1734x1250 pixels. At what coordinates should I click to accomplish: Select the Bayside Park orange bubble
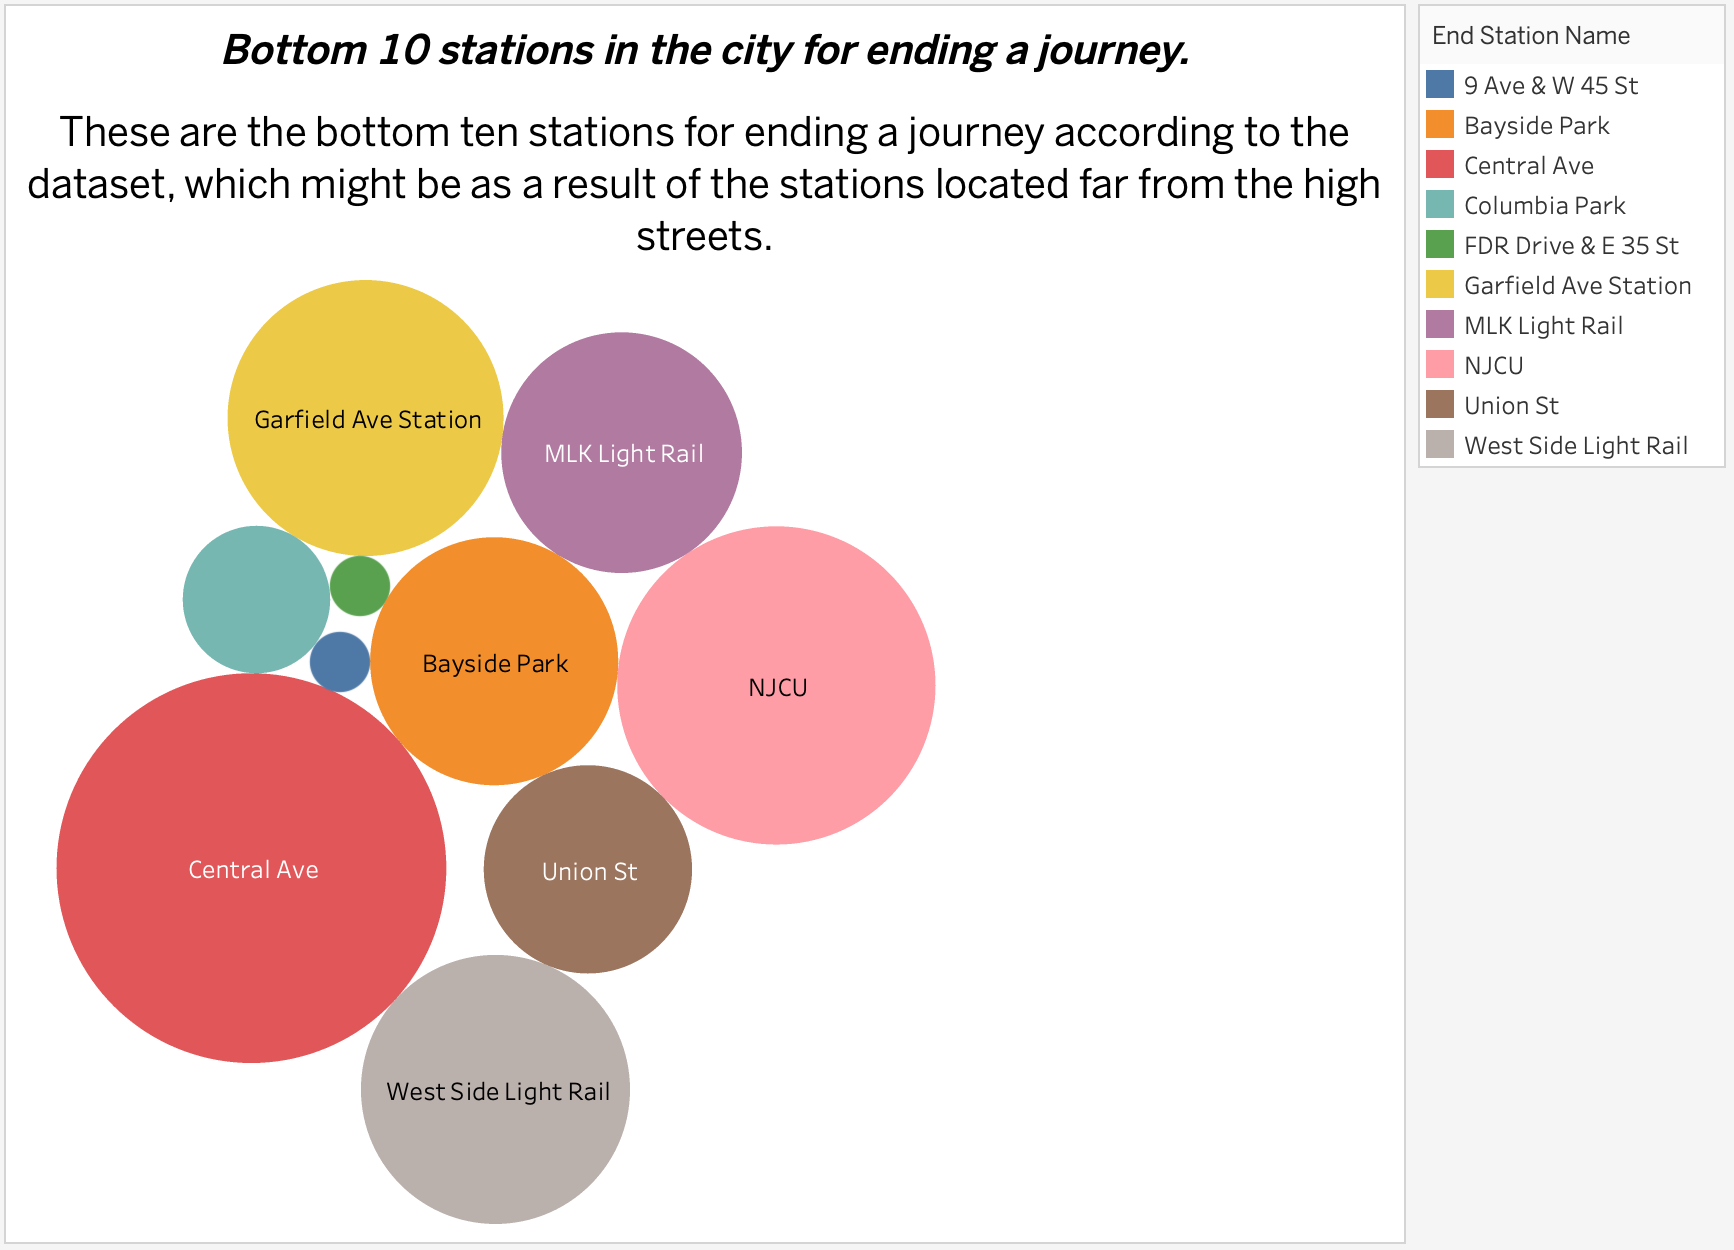494,662
